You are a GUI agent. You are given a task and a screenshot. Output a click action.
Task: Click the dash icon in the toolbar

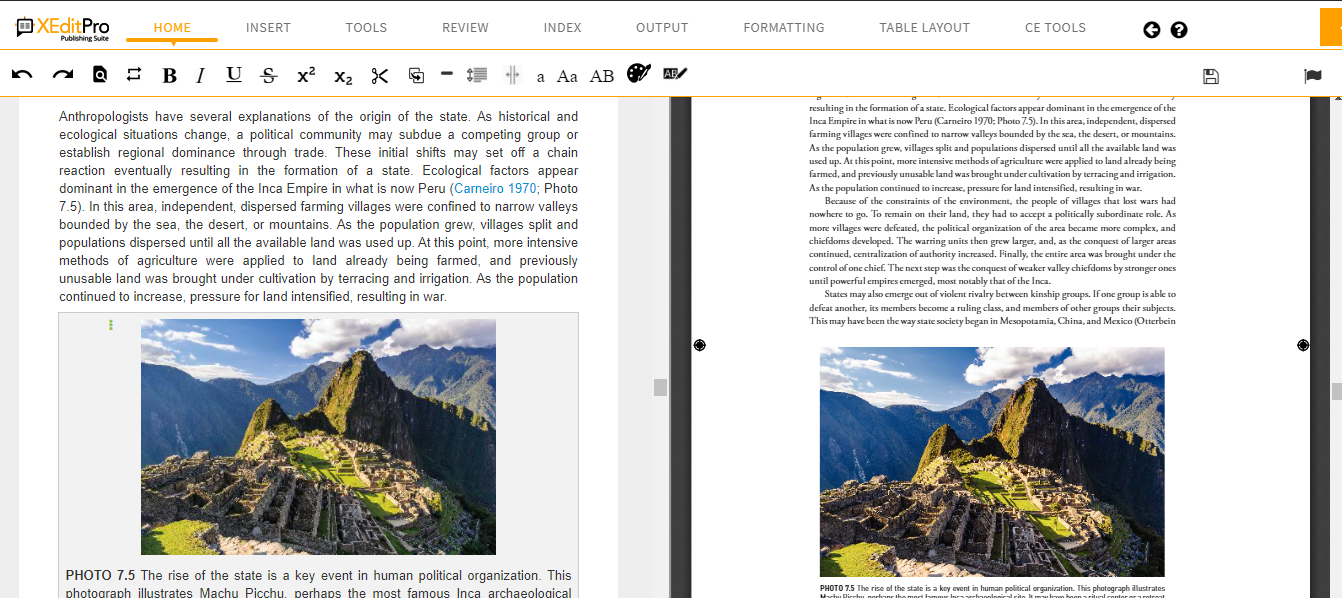point(447,74)
